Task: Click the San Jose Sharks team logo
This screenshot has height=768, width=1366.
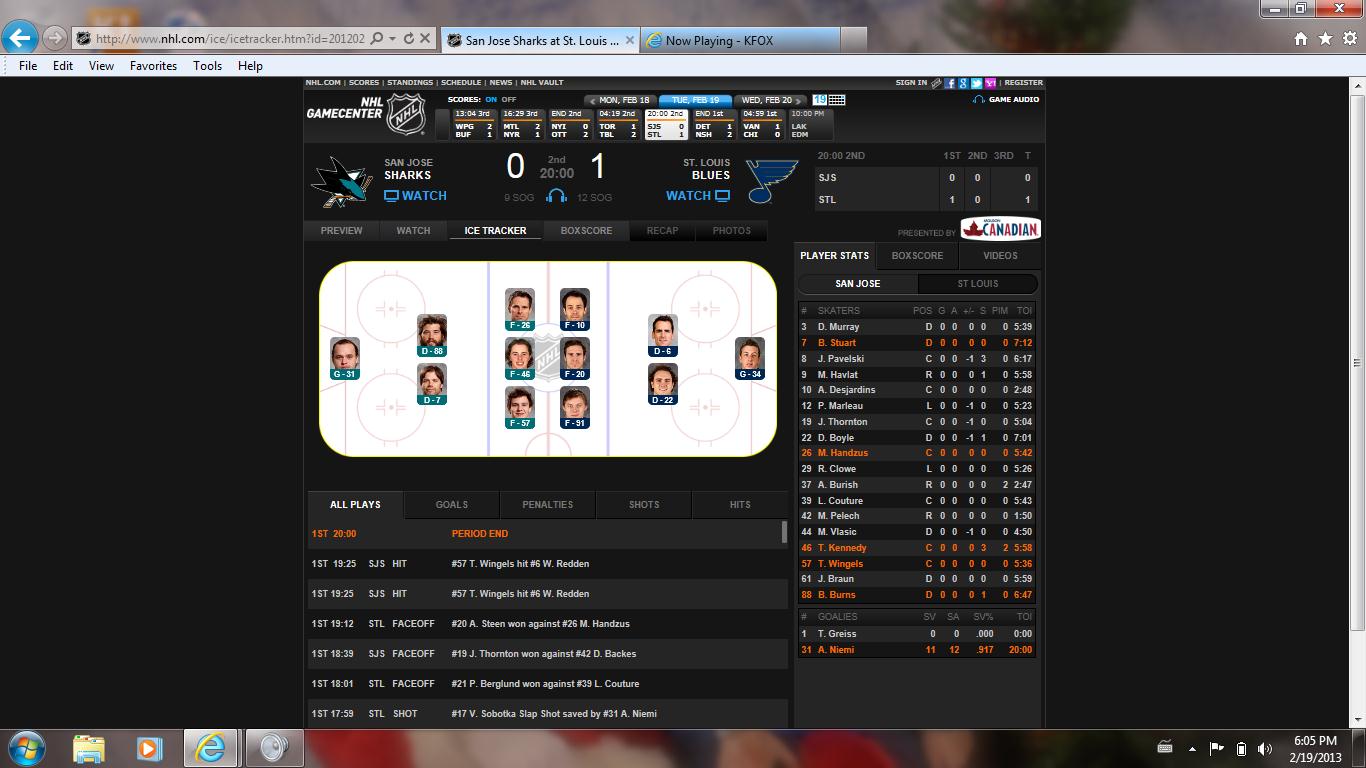Action: pos(341,181)
